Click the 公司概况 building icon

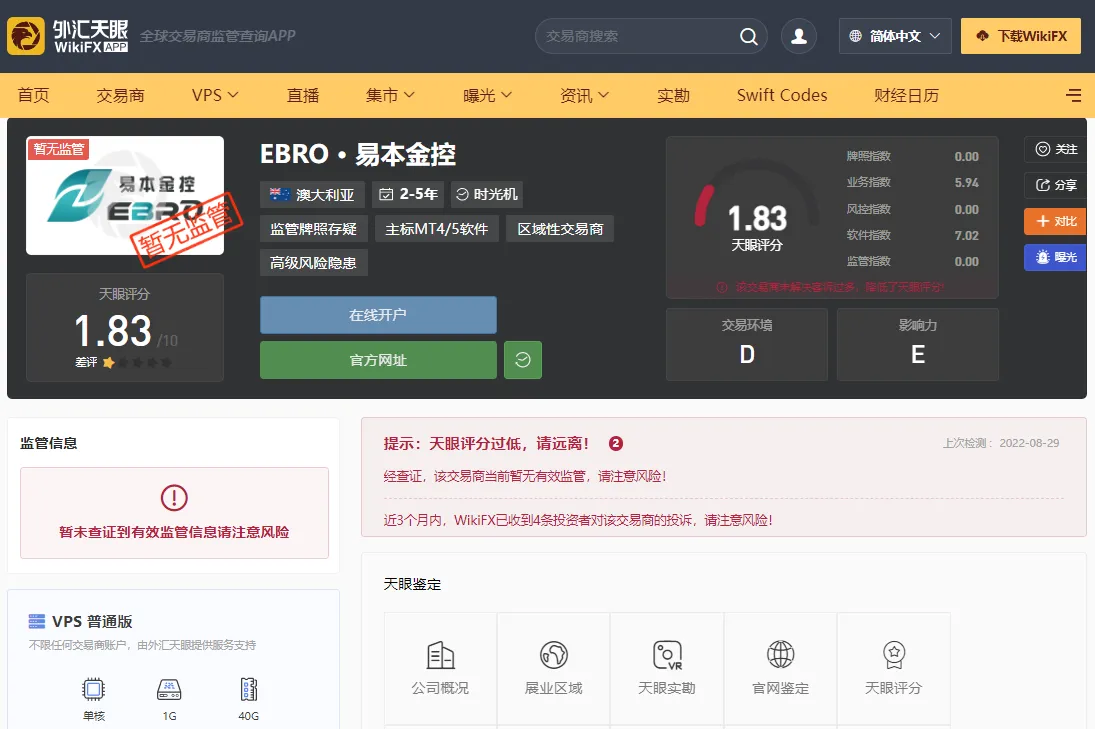click(440, 655)
